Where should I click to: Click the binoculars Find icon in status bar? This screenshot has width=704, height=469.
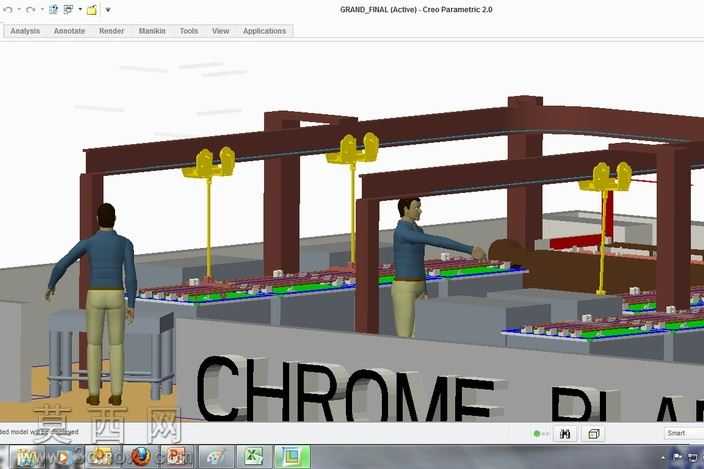565,434
